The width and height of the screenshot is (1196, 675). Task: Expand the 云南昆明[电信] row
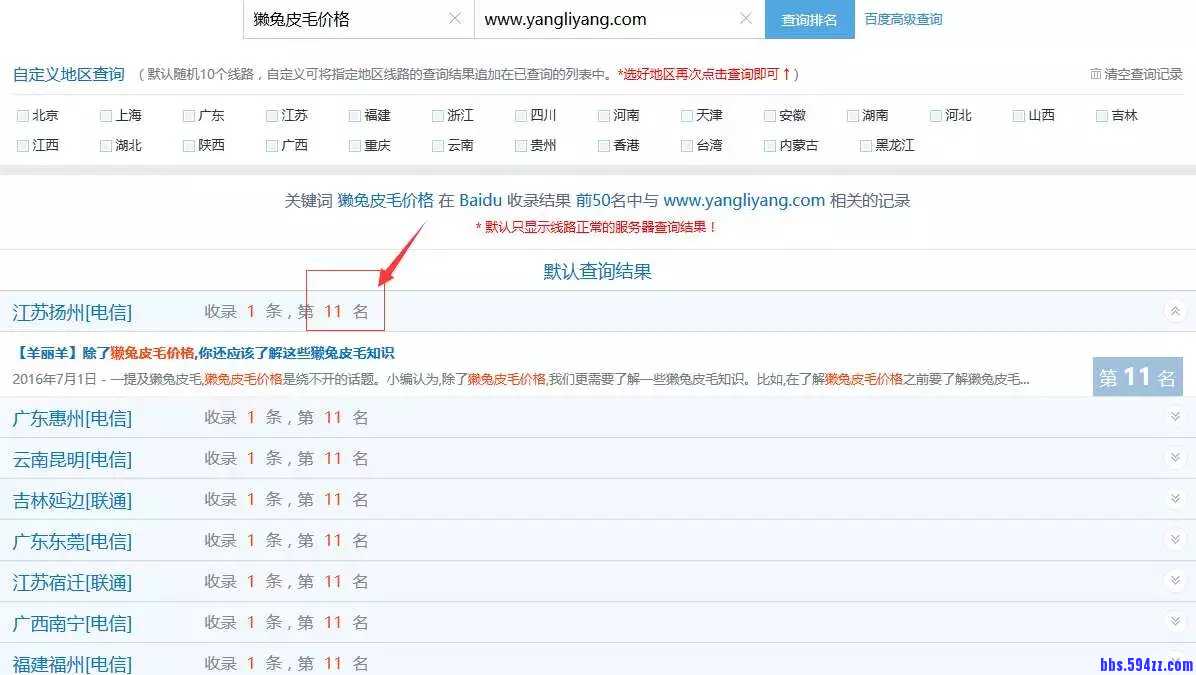(1175, 458)
